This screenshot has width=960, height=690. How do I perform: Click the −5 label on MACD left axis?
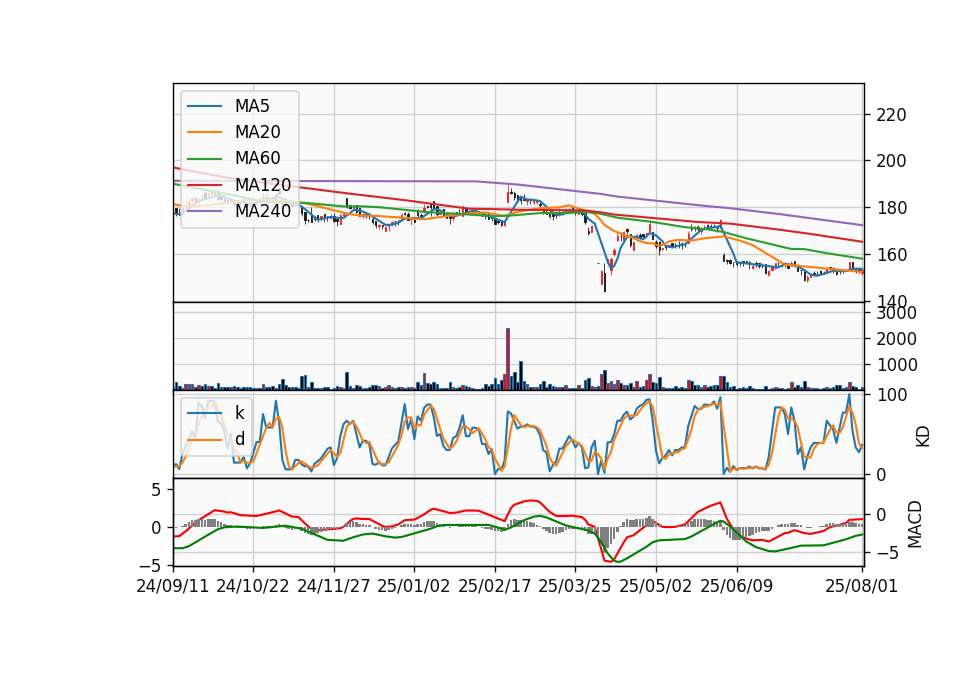point(150,565)
